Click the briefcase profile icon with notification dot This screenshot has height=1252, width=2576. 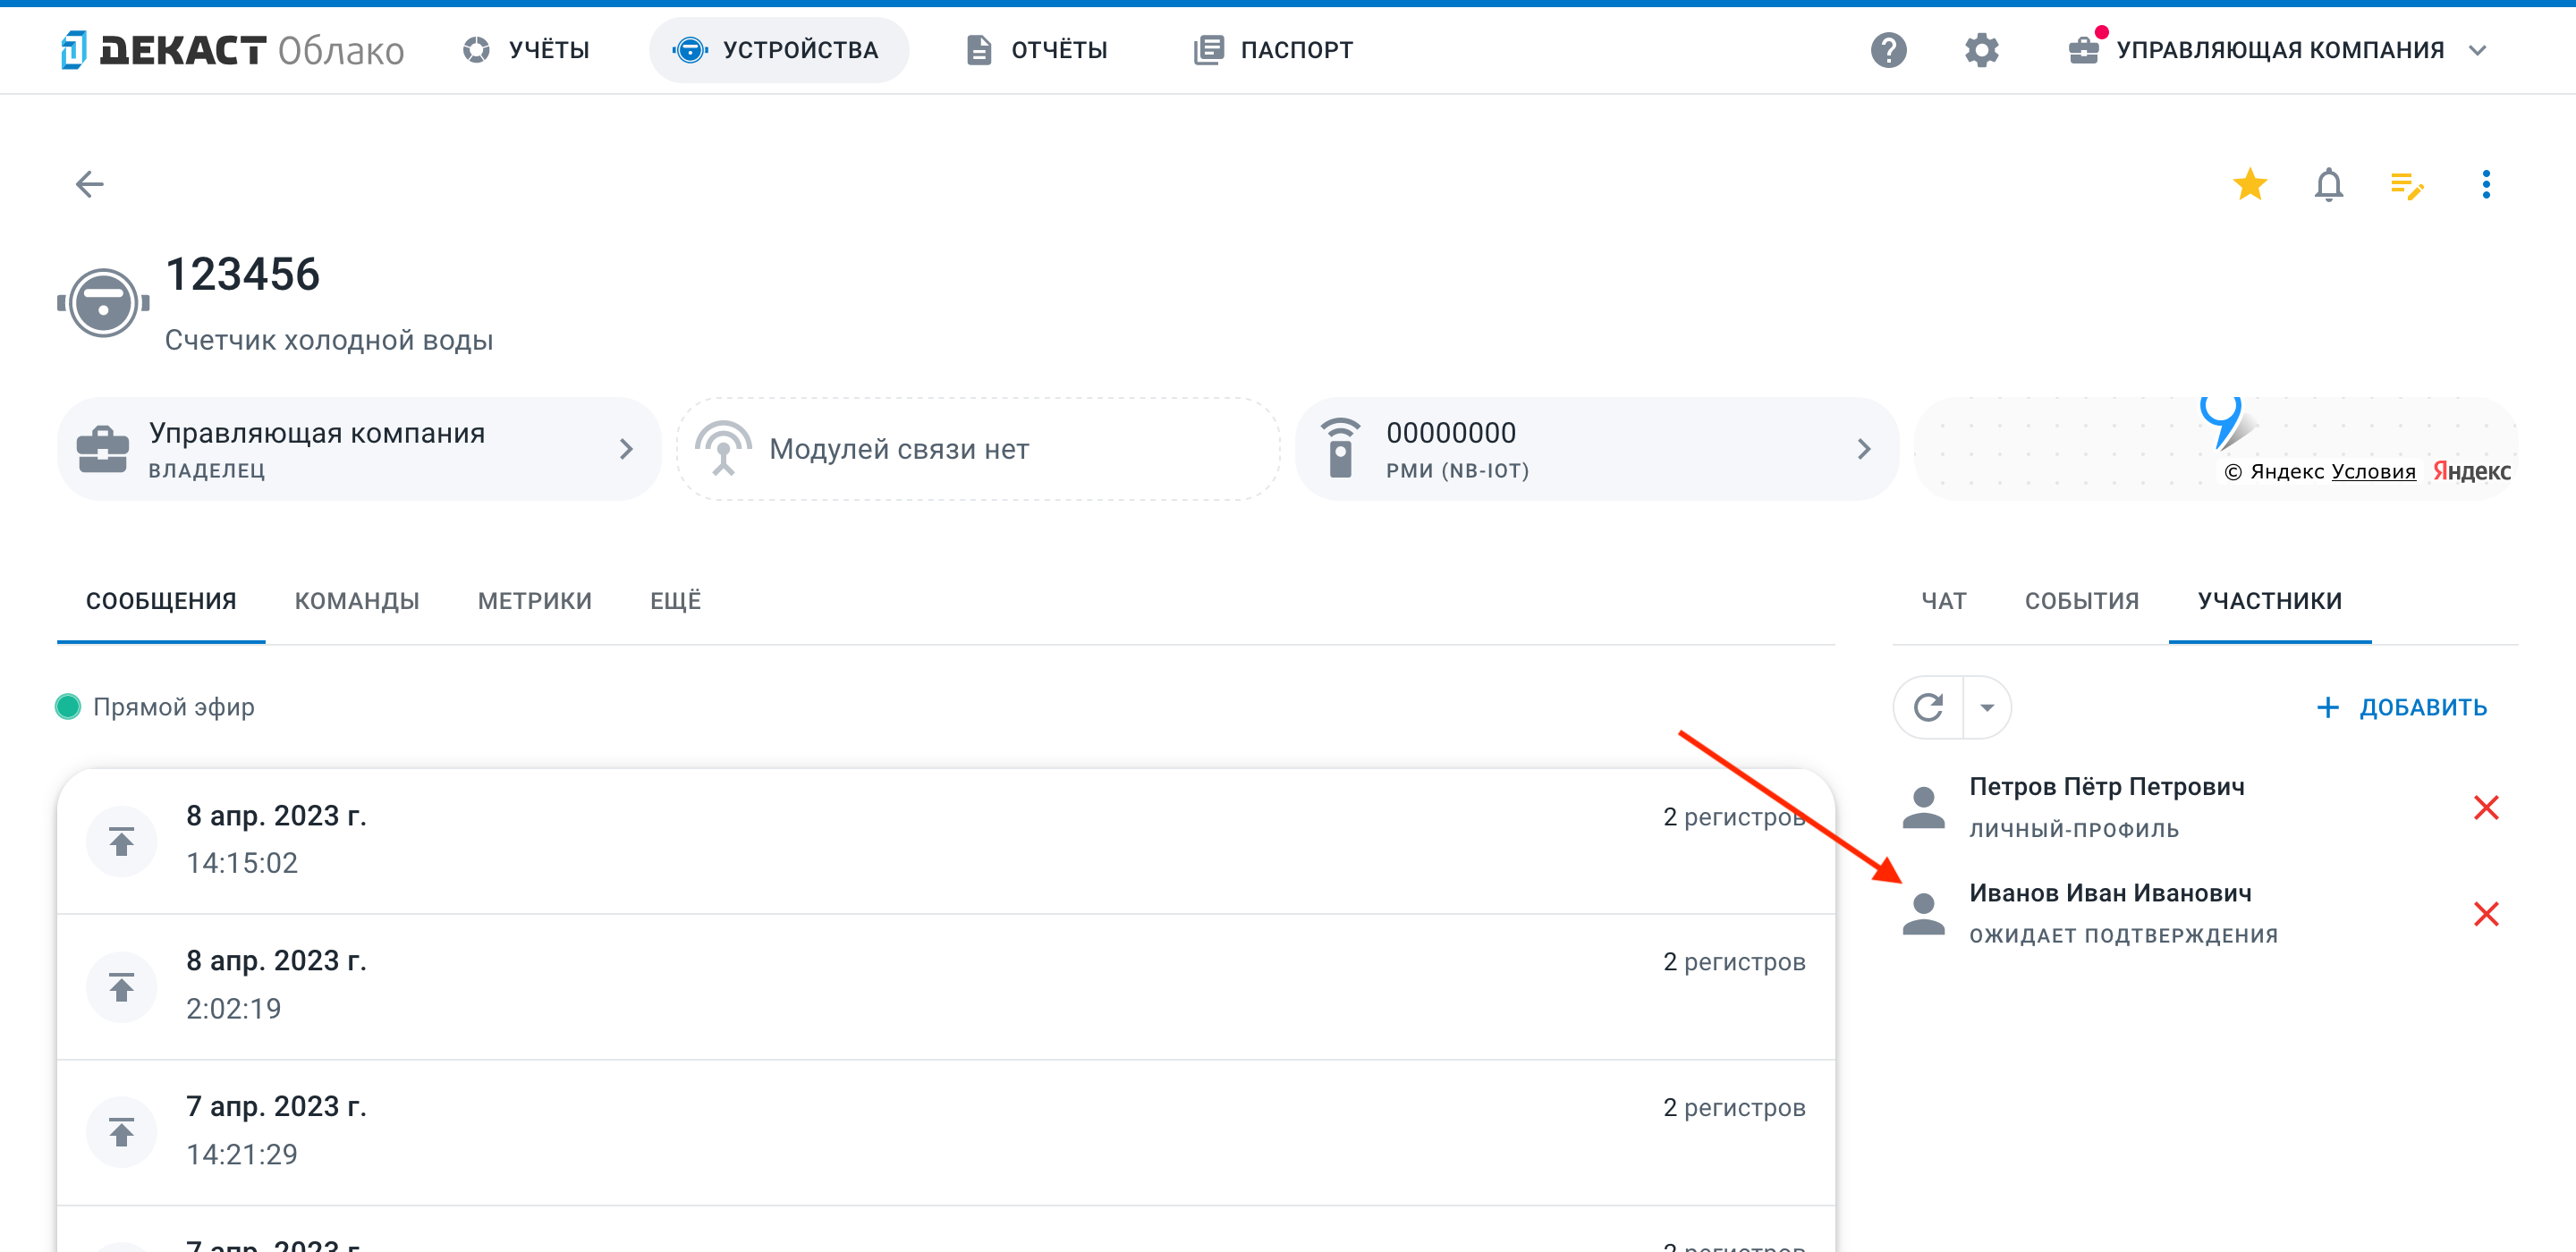click(x=2085, y=48)
